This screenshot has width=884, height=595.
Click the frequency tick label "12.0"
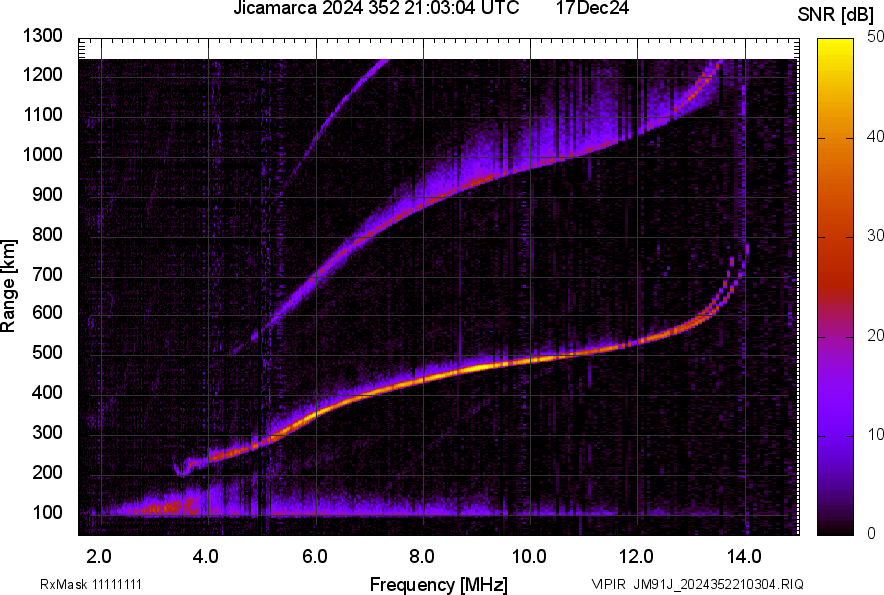[x=637, y=557]
